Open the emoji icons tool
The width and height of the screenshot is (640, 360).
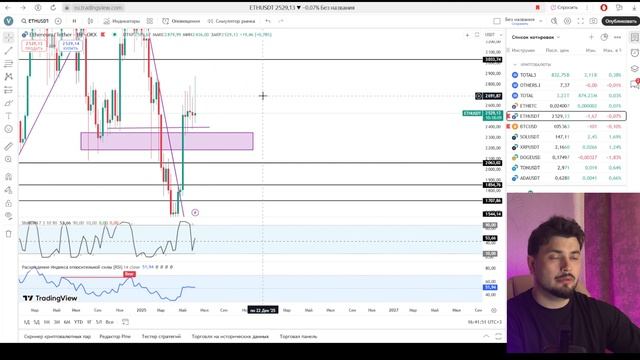(9, 129)
